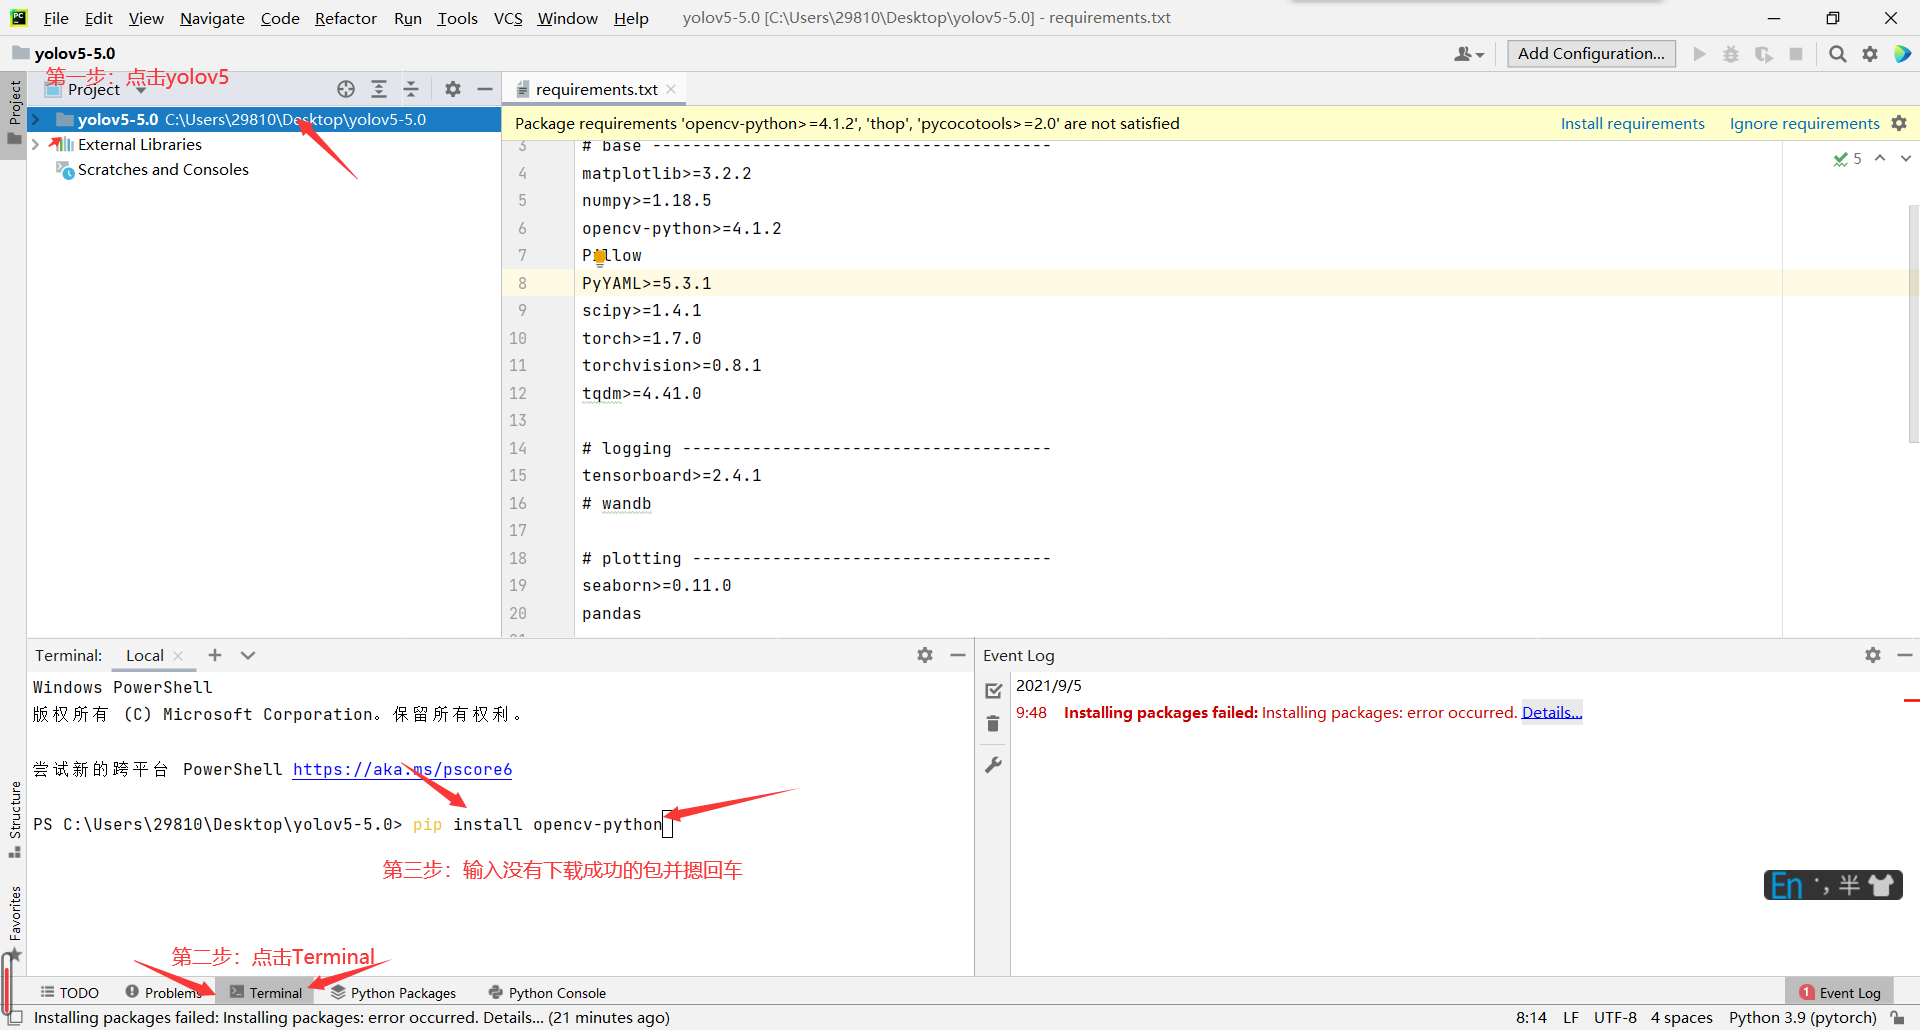Viewport: 1920px width, 1030px height.
Task: Open the user account icon dropdown
Action: (x=1469, y=54)
